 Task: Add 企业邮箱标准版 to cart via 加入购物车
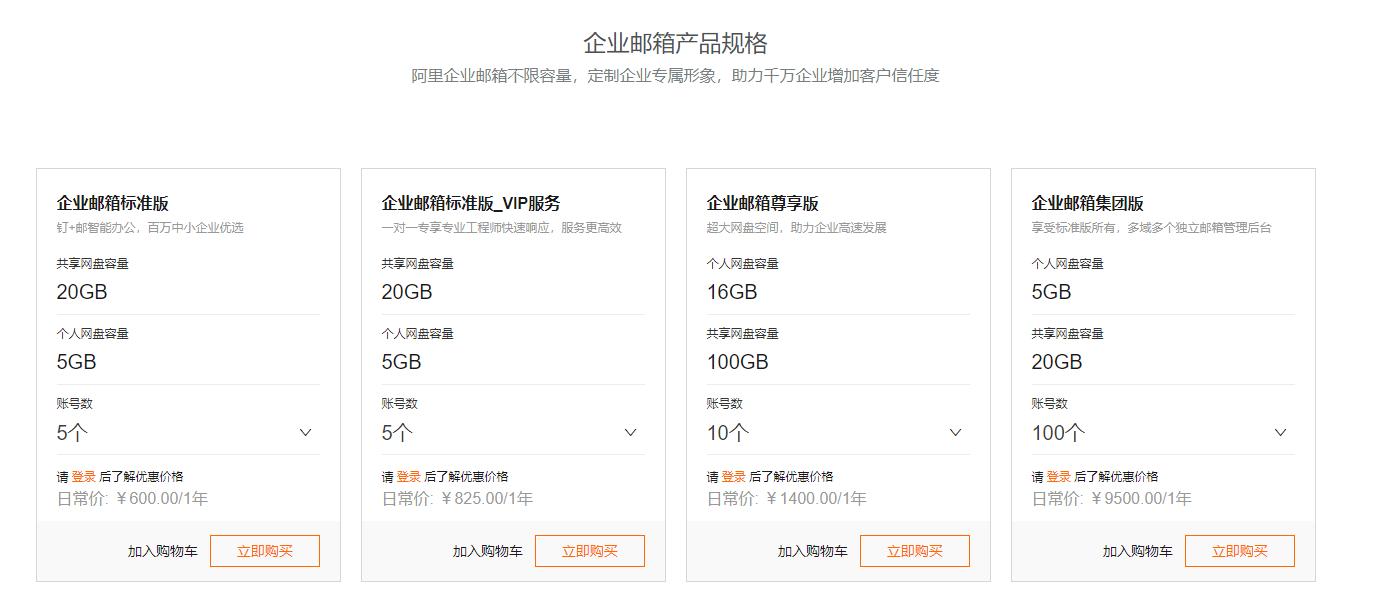click(163, 551)
